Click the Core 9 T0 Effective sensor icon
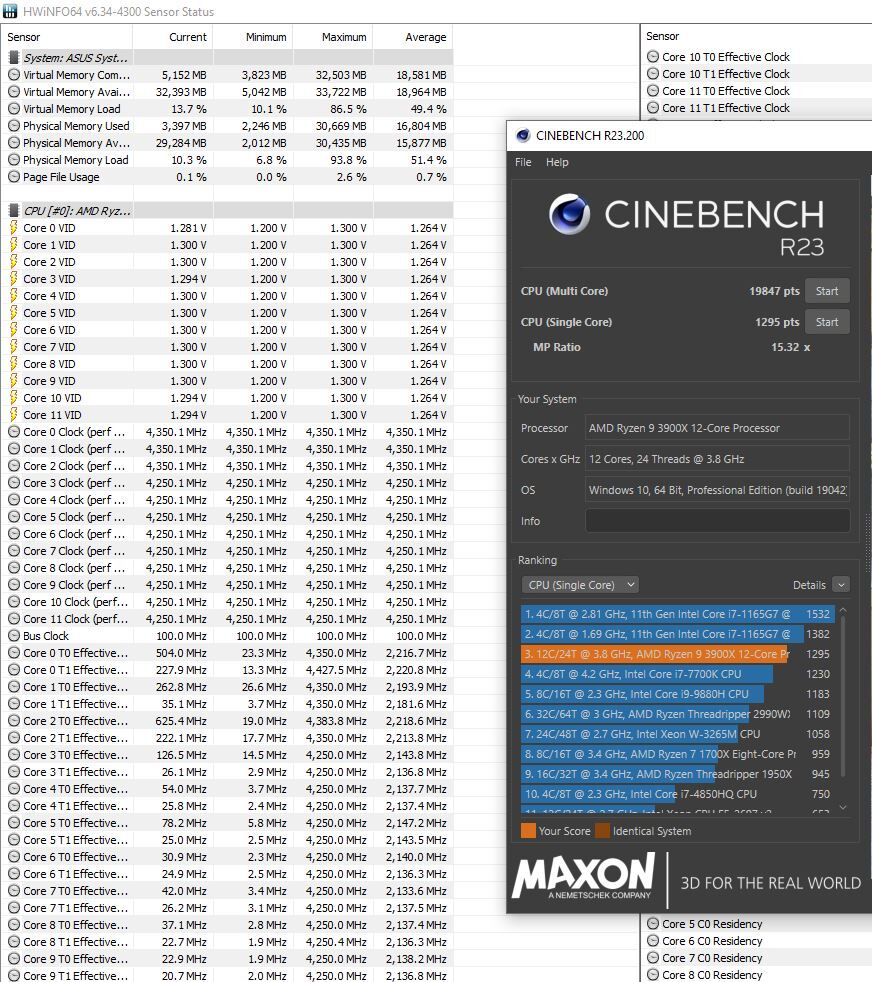Viewport: 872px width, 982px height. pyautogui.click(x=14, y=958)
